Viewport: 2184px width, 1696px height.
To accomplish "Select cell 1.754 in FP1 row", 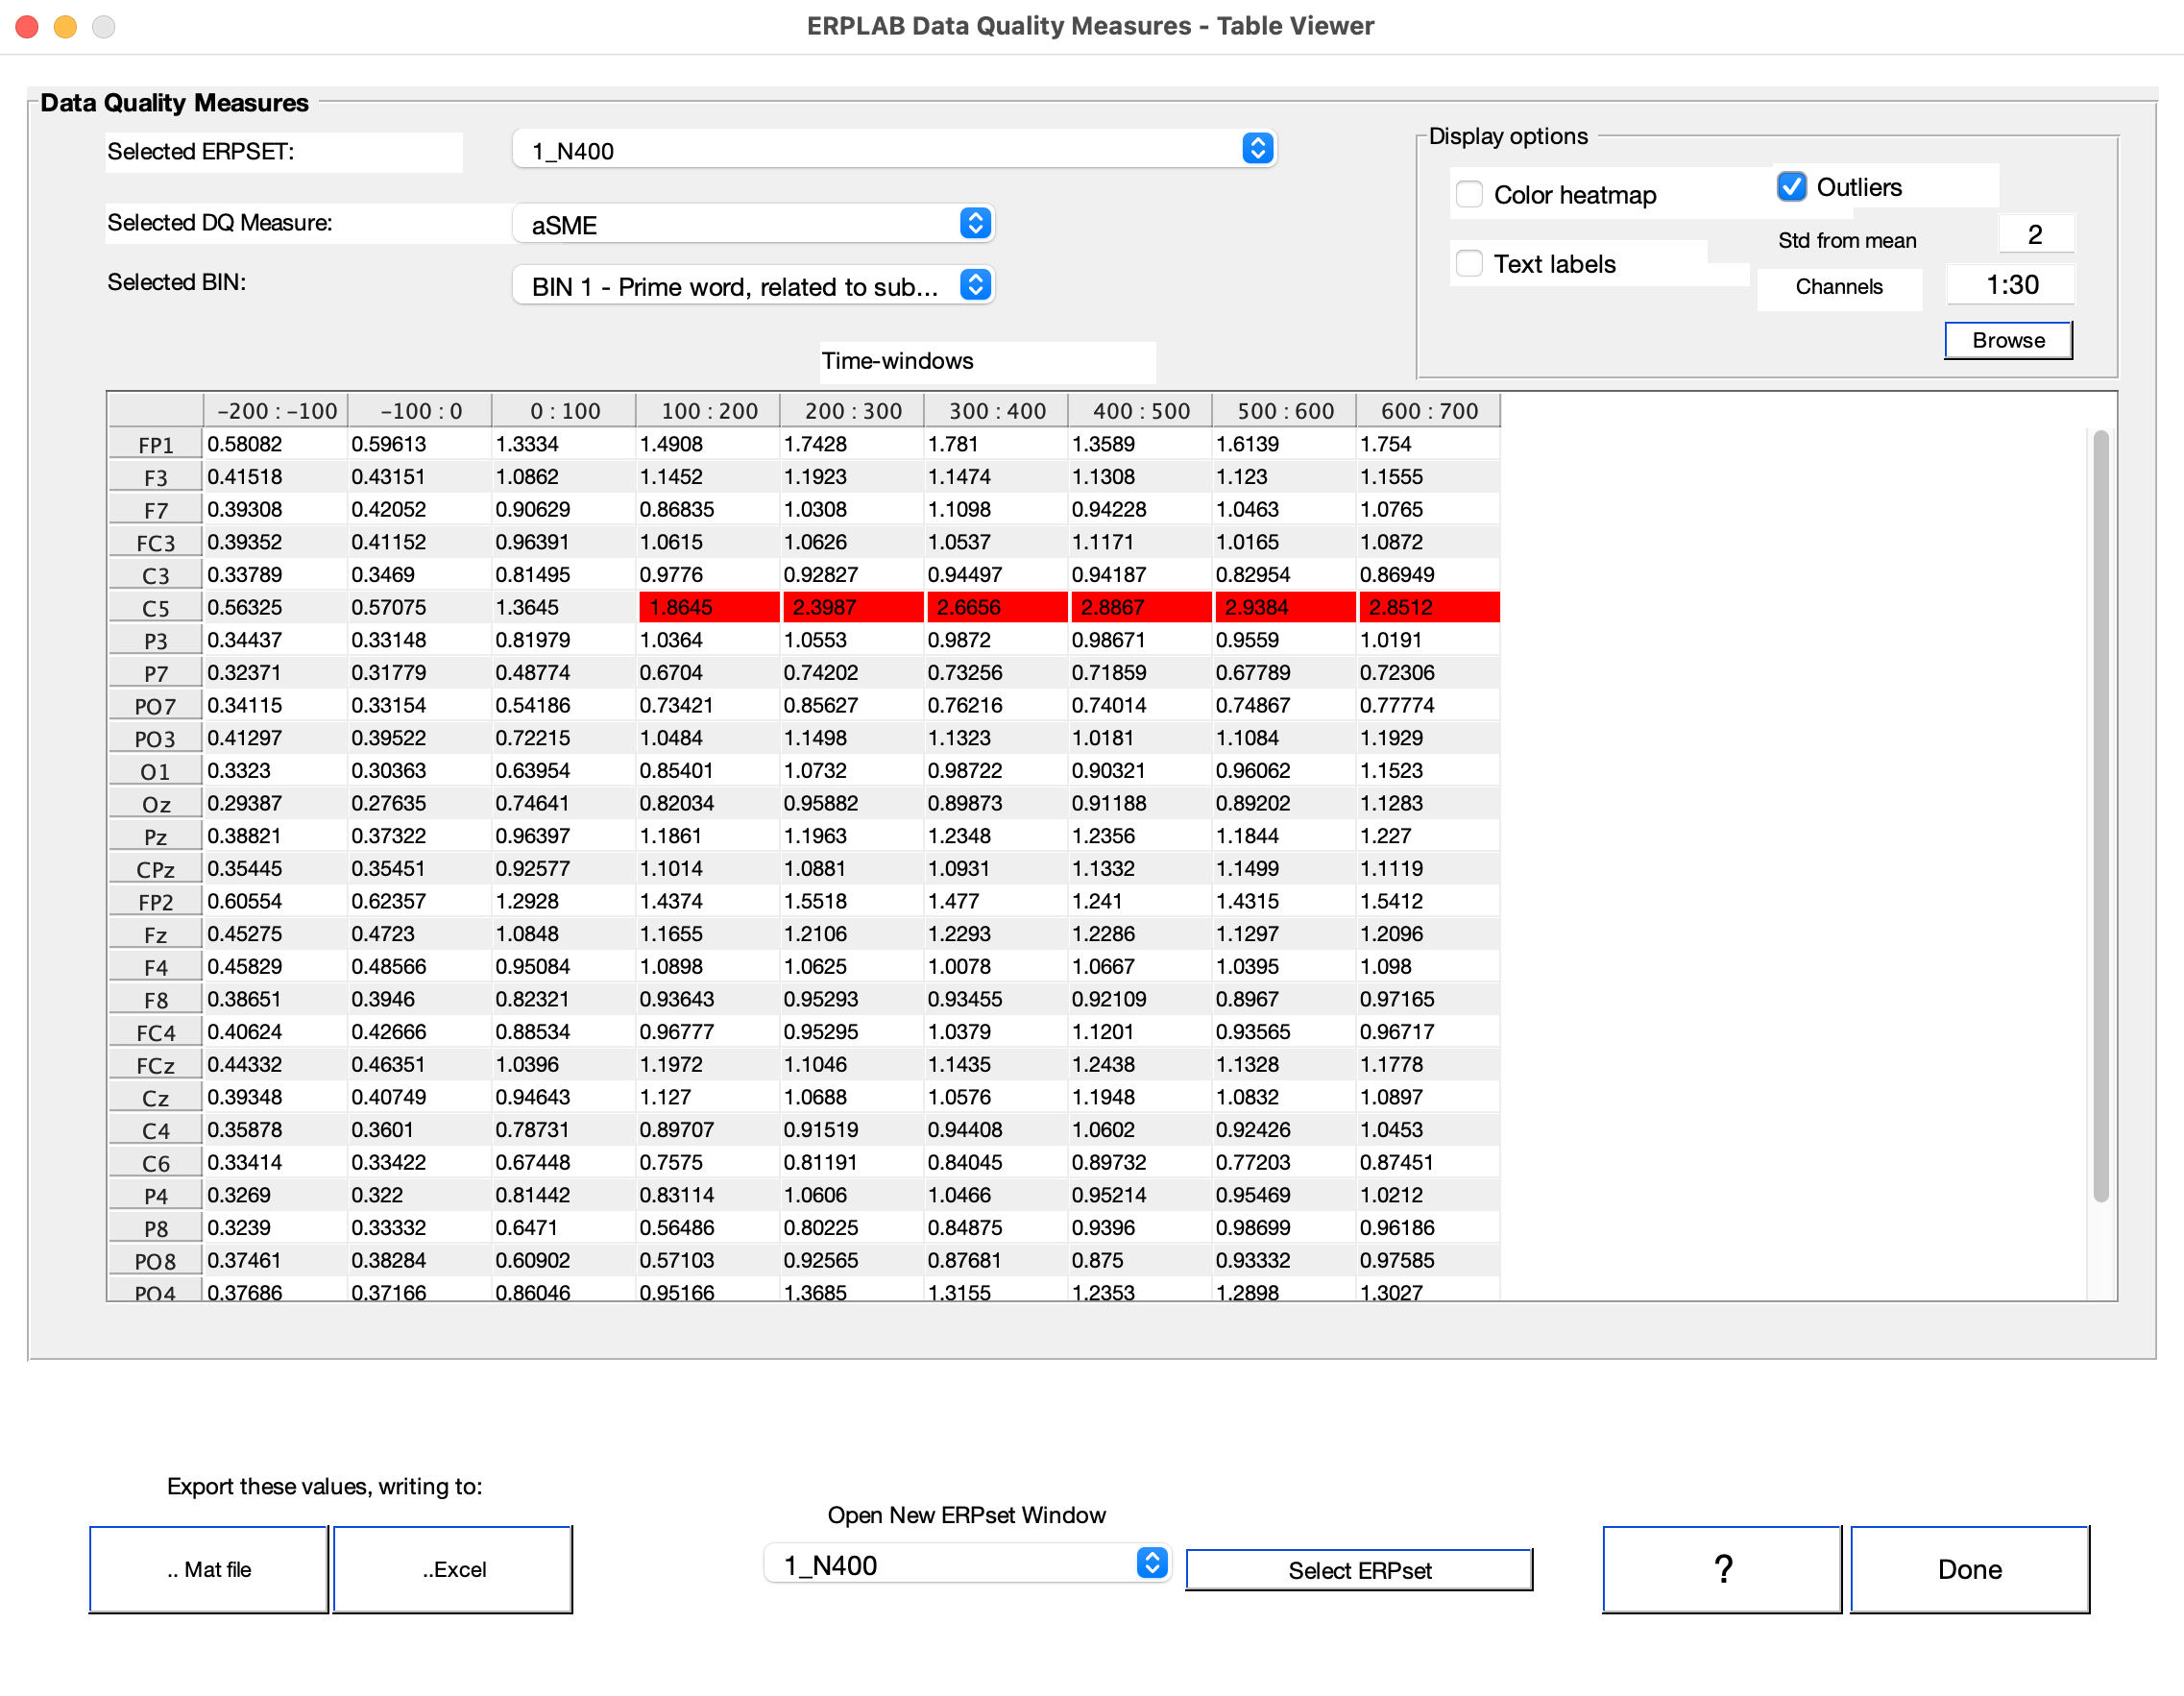I will (x=1429, y=444).
